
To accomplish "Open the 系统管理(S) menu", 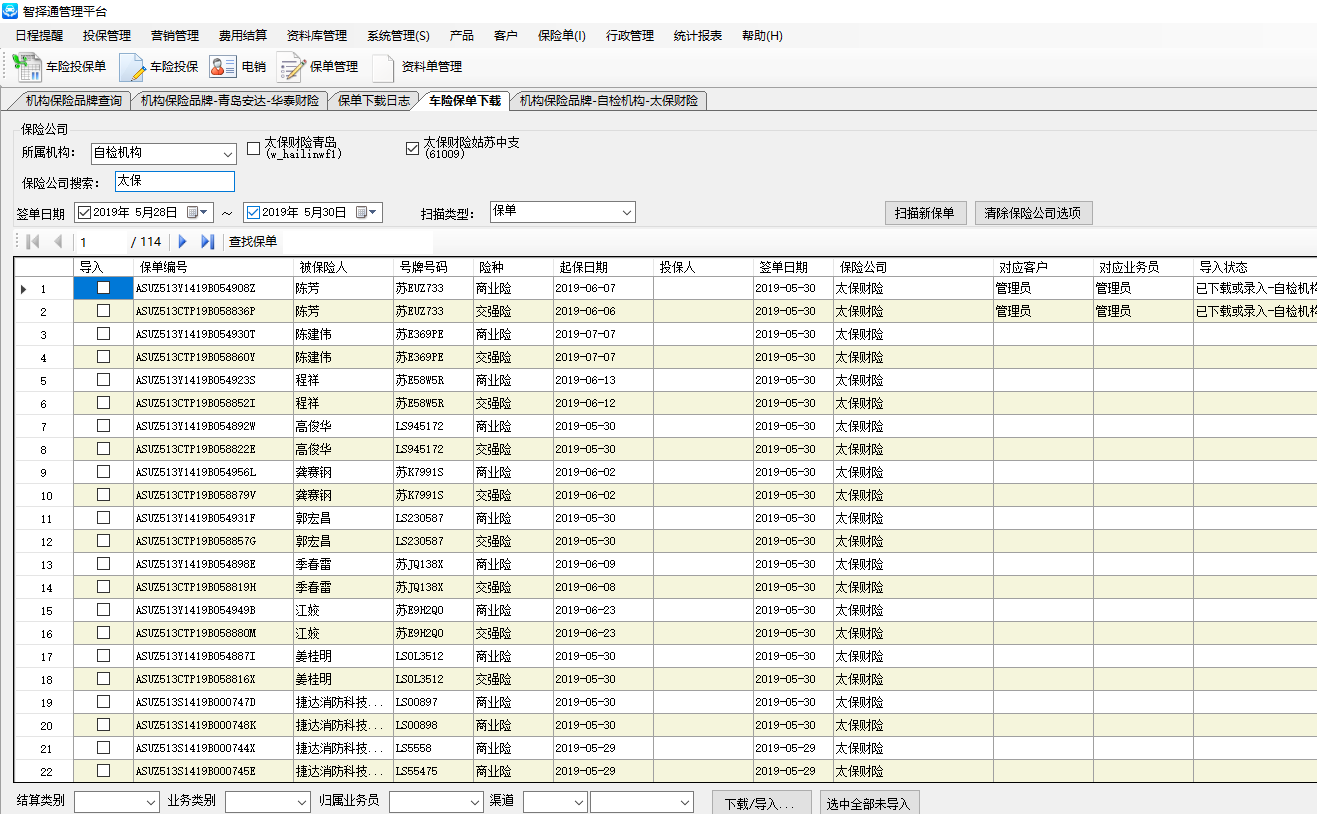I will pyautogui.click(x=397, y=36).
